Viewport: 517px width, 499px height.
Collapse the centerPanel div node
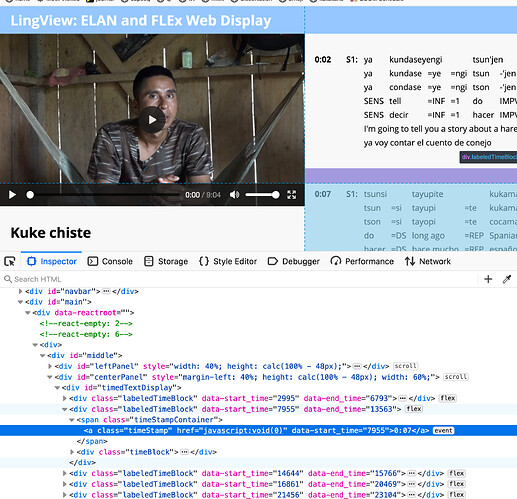click(x=50, y=377)
